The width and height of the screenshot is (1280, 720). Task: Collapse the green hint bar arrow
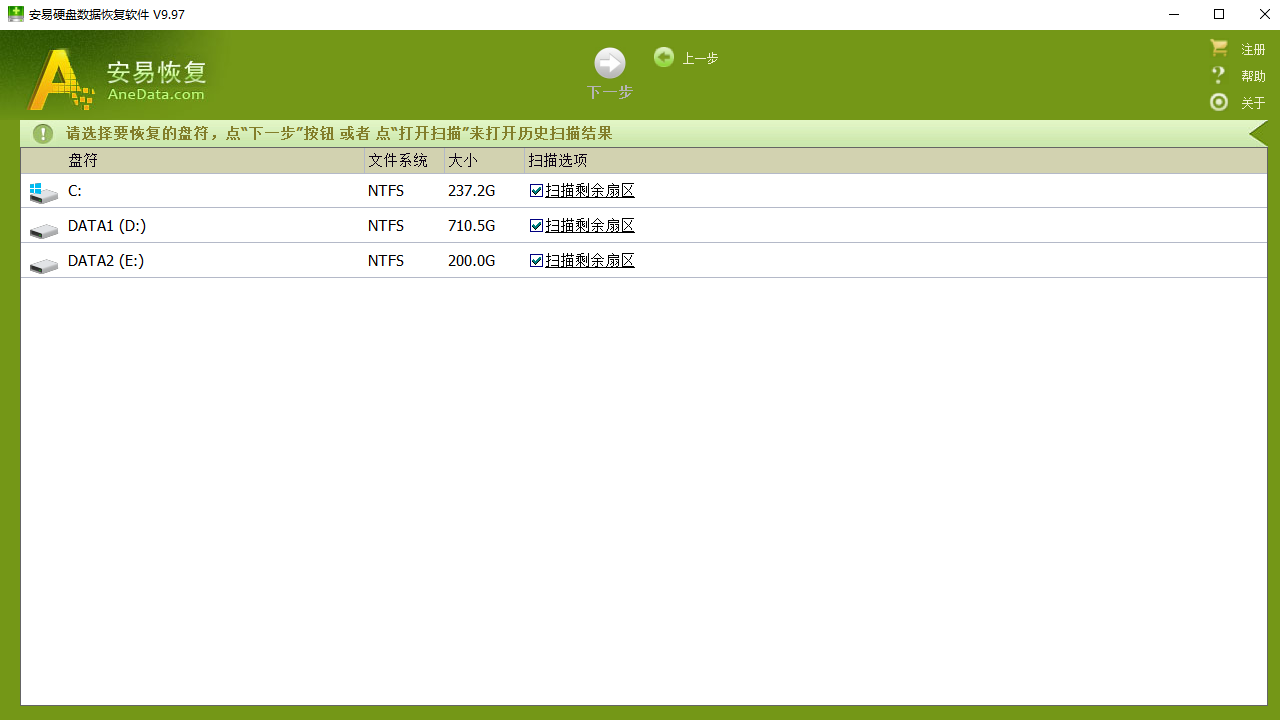[x=1258, y=133]
